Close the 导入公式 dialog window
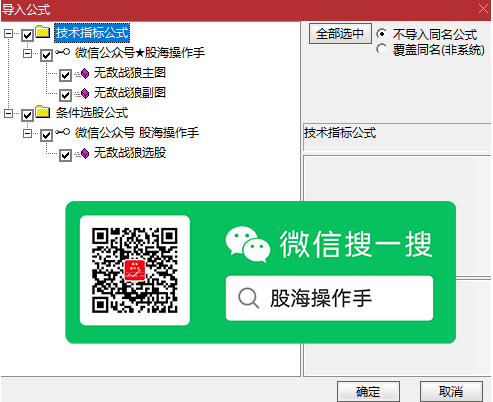The width and height of the screenshot is (493, 402). point(483,9)
